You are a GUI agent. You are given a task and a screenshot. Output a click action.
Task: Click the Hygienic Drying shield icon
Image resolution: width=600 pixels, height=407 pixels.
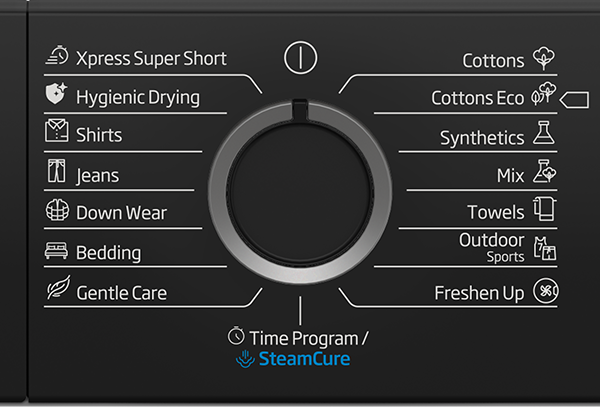click(x=57, y=96)
